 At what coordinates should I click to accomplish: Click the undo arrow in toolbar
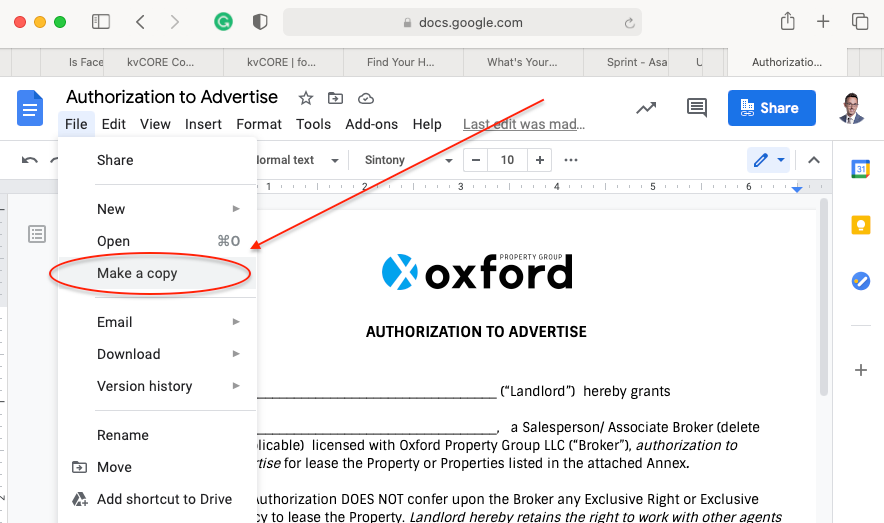tap(30, 160)
